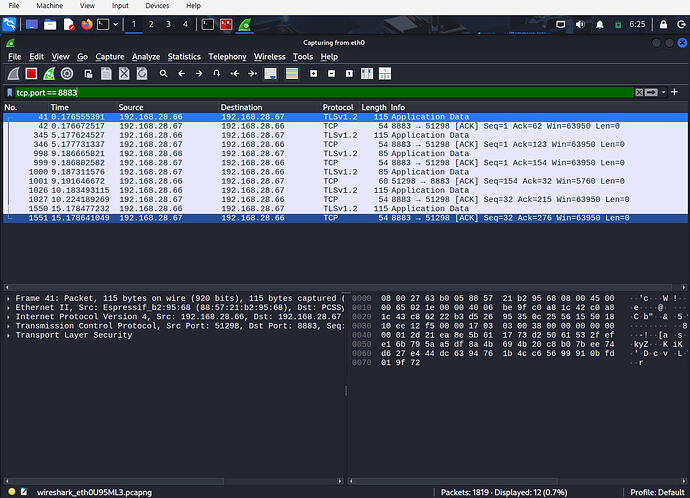Screen dimensions: 690x498
Task: Click Profile: Default in status bar
Action: pos(657,492)
